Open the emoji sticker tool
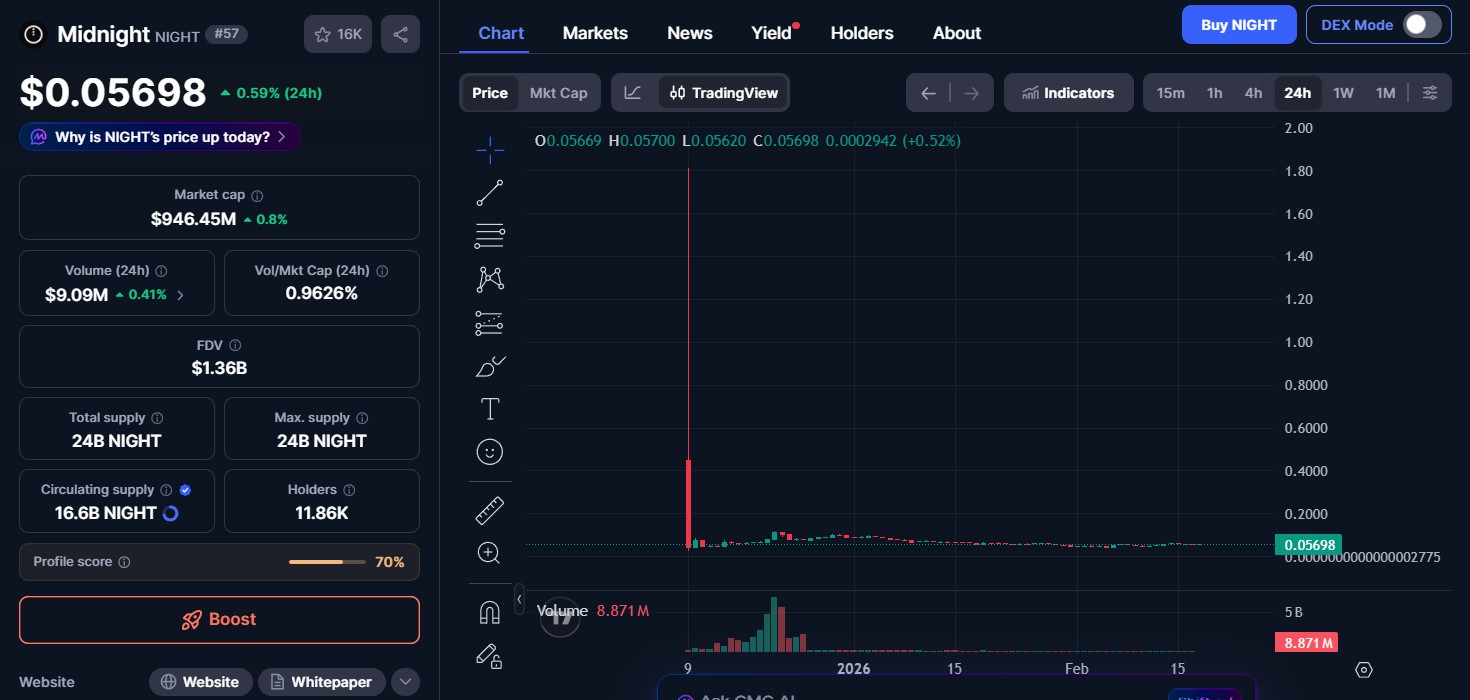1470x700 pixels. pyautogui.click(x=490, y=452)
